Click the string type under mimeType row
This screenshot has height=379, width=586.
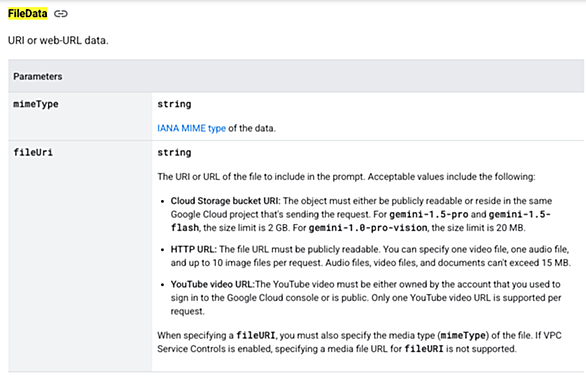[174, 104]
